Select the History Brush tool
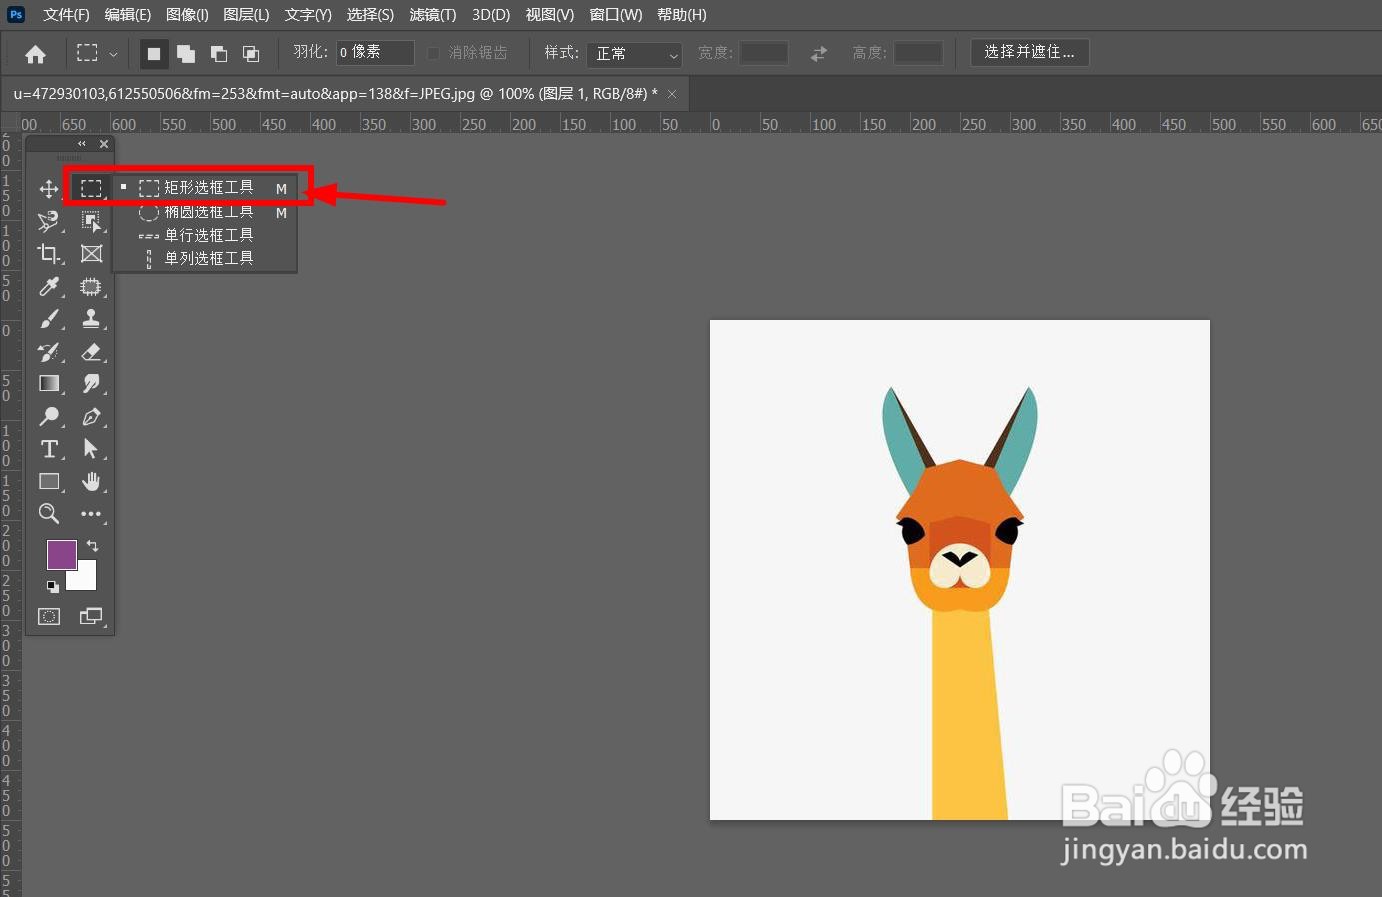Screen dimensions: 1382x897 pyautogui.click(x=48, y=352)
